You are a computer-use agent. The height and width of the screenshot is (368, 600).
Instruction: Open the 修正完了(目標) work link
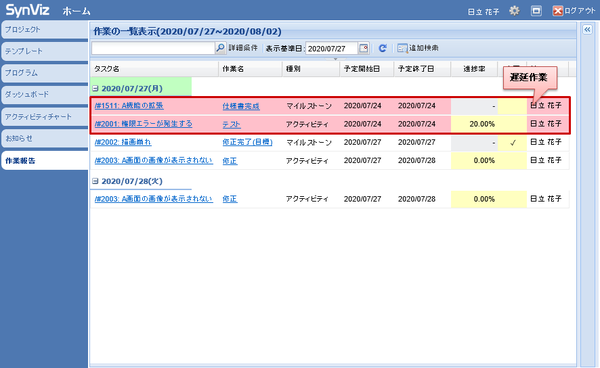[247, 142]
